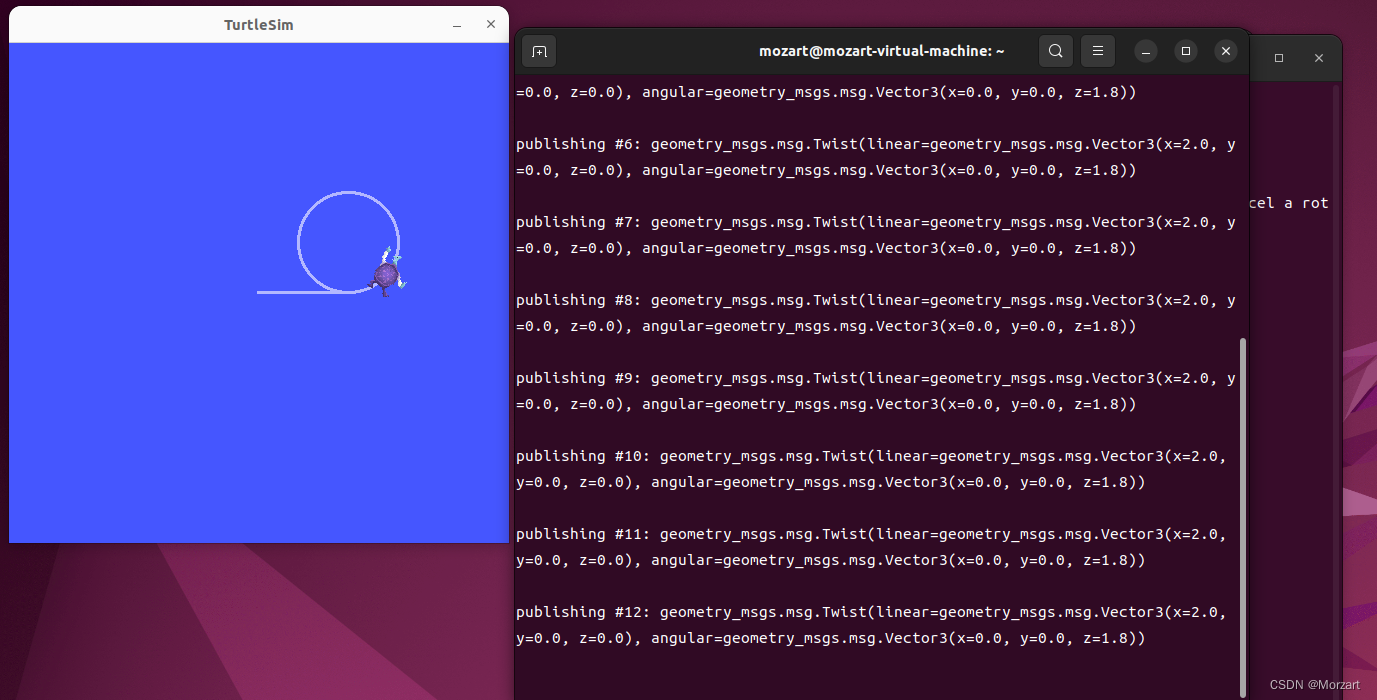This screenshot has width=1377, height=700.
Task: Close the mozart terminal window
Action: coord(1226,51)
